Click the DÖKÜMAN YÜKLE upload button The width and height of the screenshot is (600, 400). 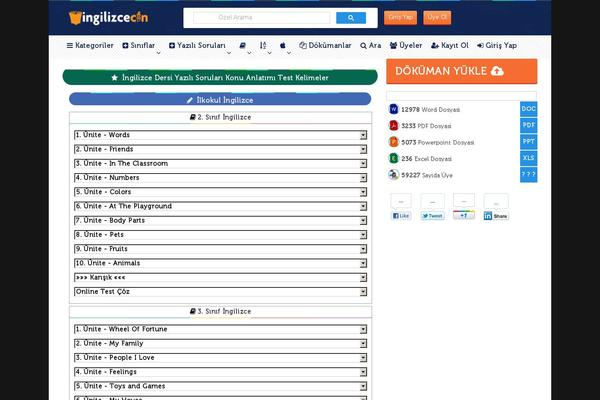point(461,71)
